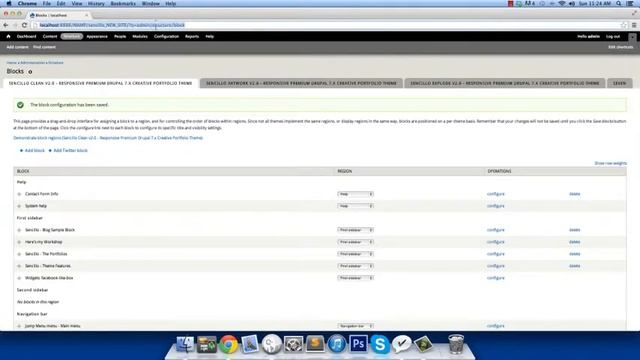Bookmark the page with the star icon
Screen dimensions: 640x360
624,25
